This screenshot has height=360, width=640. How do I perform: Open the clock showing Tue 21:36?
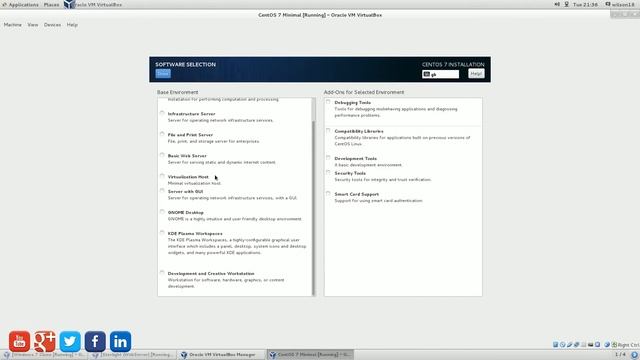[585, 4]
